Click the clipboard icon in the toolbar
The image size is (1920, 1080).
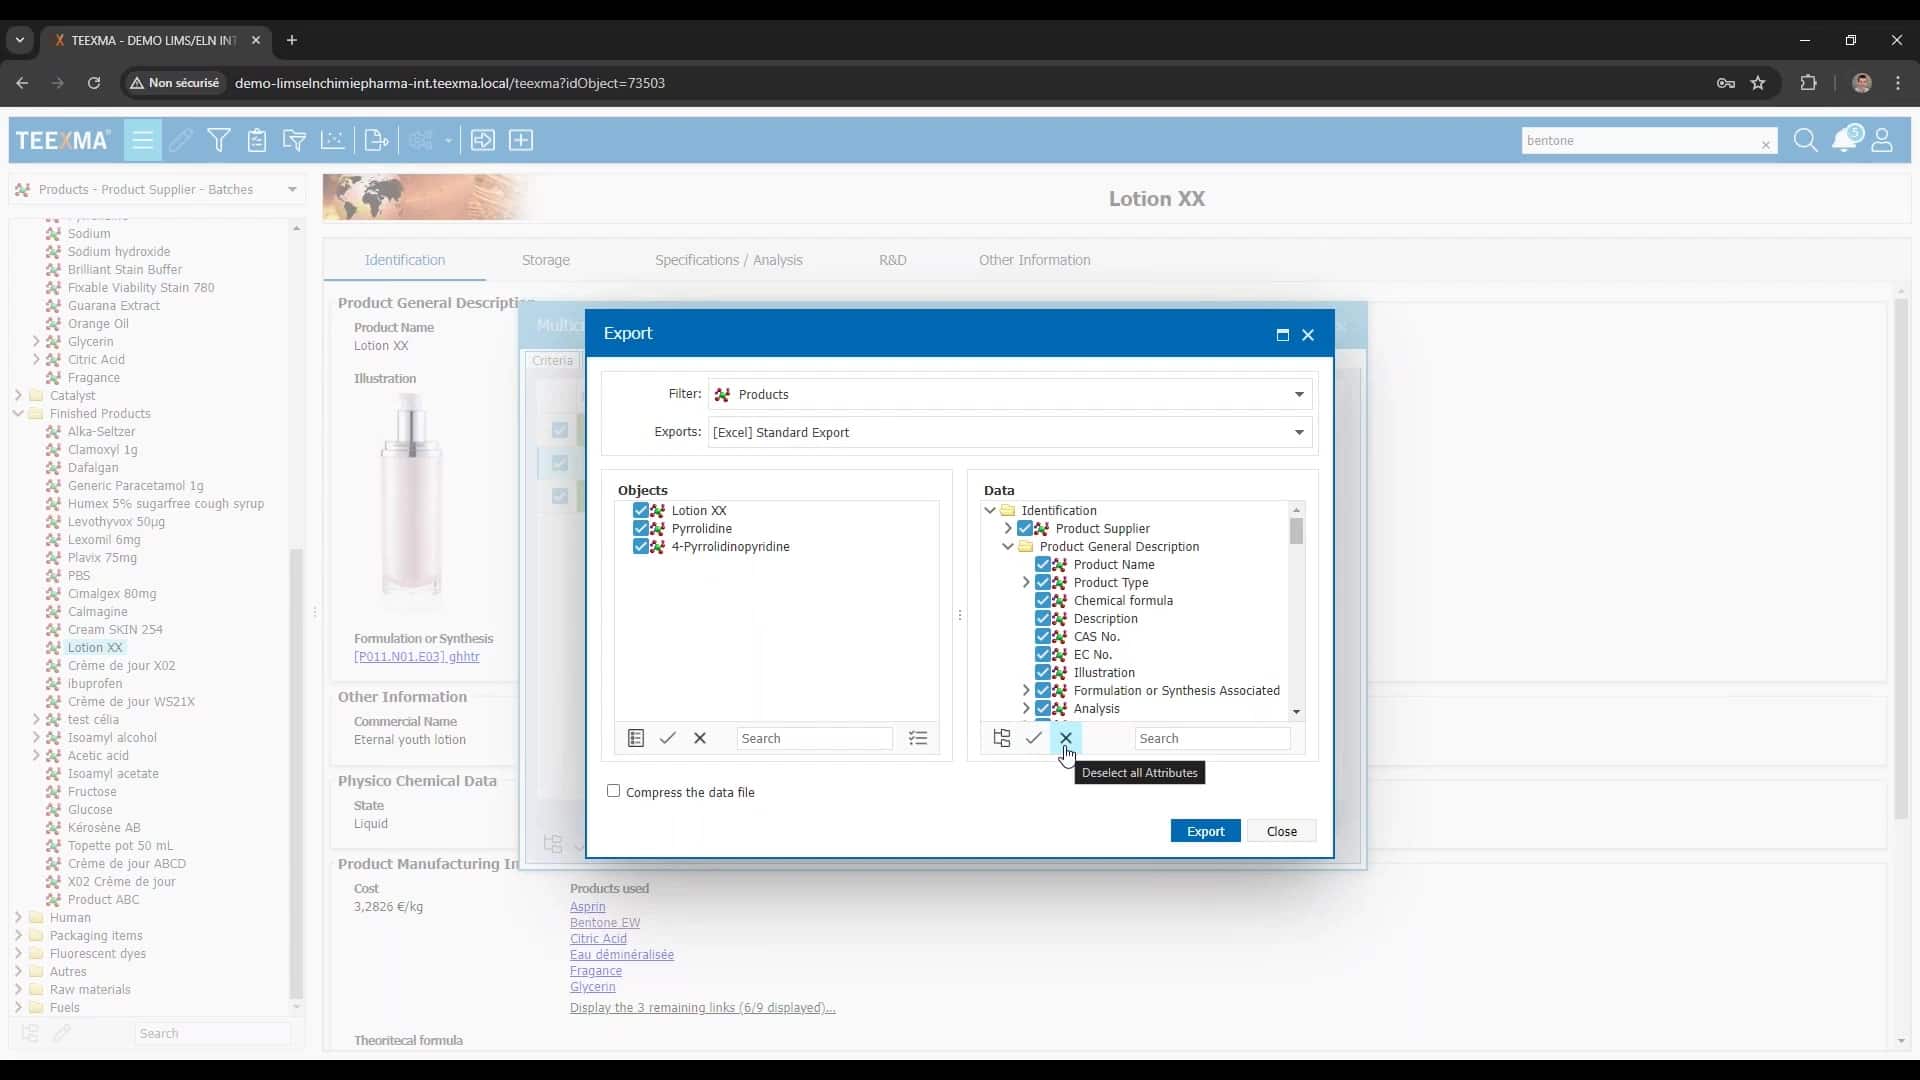257,140
